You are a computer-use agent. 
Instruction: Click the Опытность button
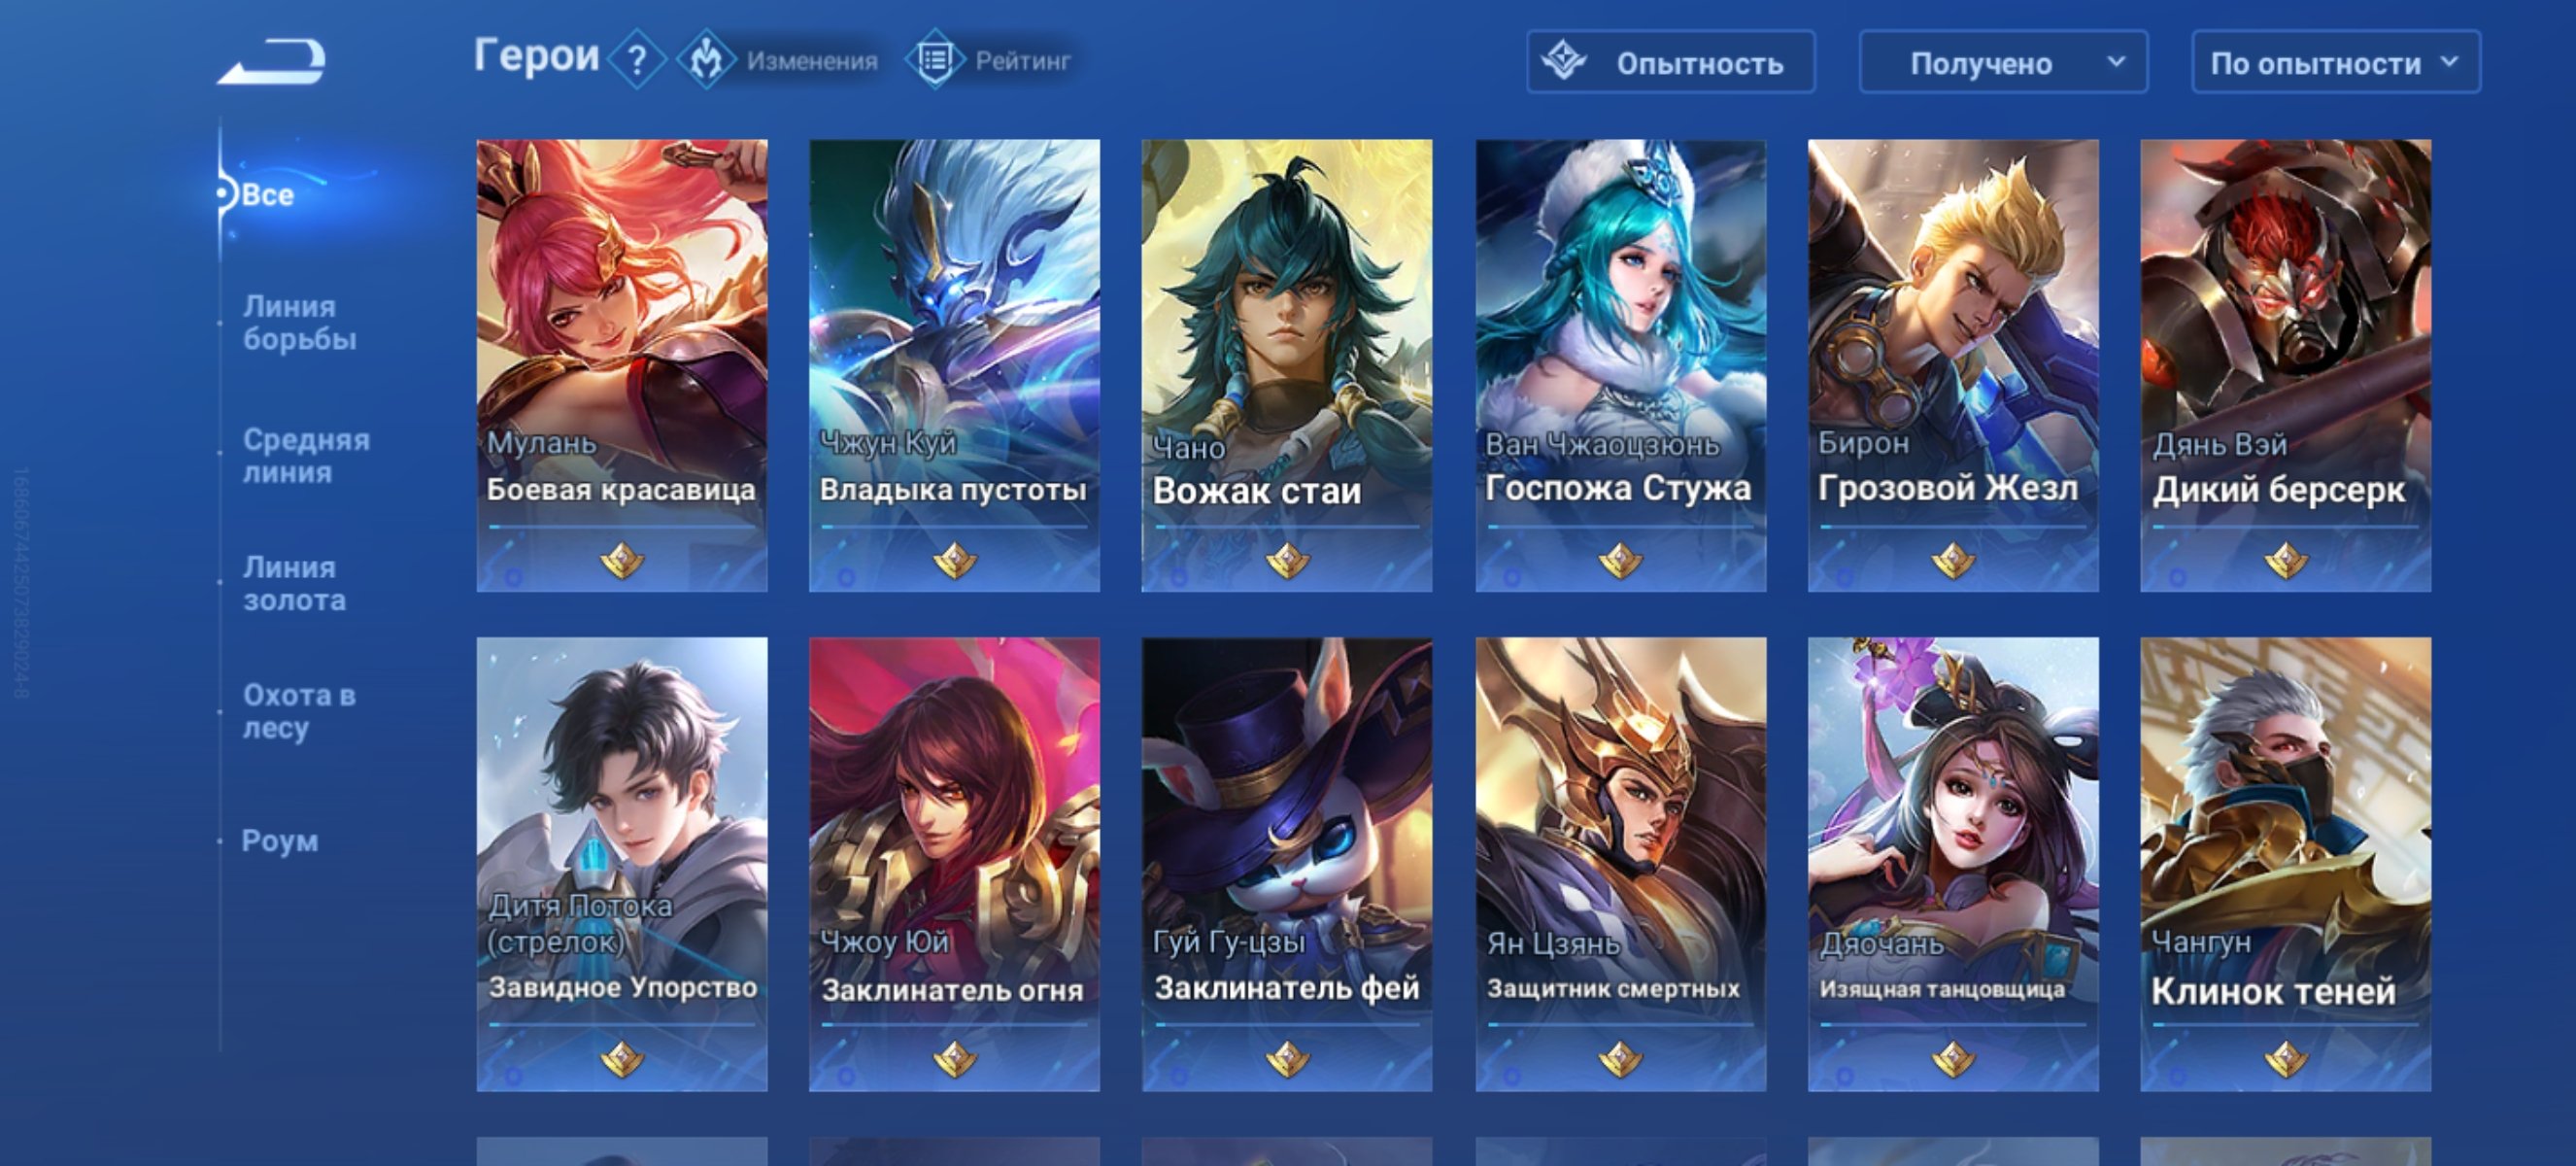tap(1670, 62)
